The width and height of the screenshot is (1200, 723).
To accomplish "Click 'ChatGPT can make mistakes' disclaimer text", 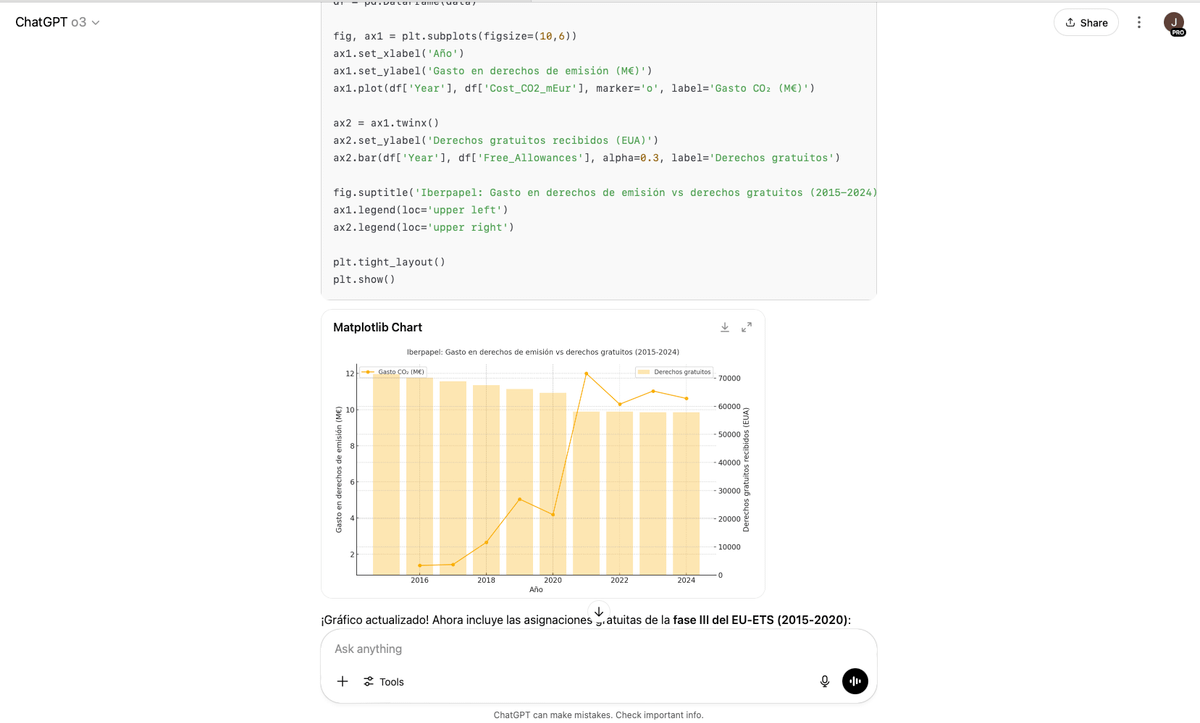I will point(598,715).
